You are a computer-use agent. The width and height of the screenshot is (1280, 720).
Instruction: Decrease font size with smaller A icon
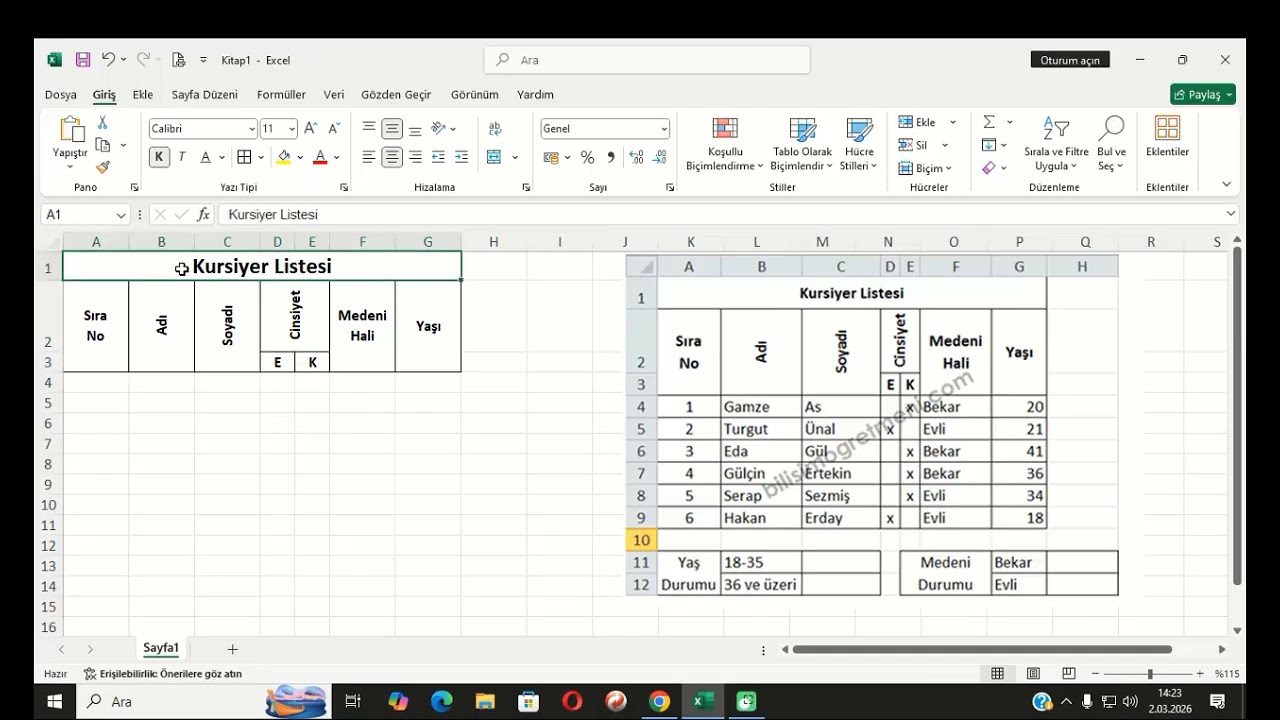(x=334, y=128)
